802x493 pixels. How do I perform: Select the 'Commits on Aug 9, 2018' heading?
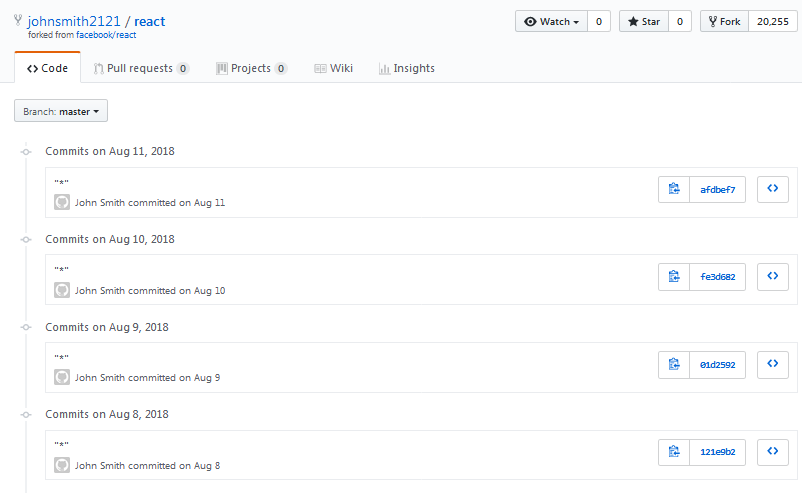(107, 327)
